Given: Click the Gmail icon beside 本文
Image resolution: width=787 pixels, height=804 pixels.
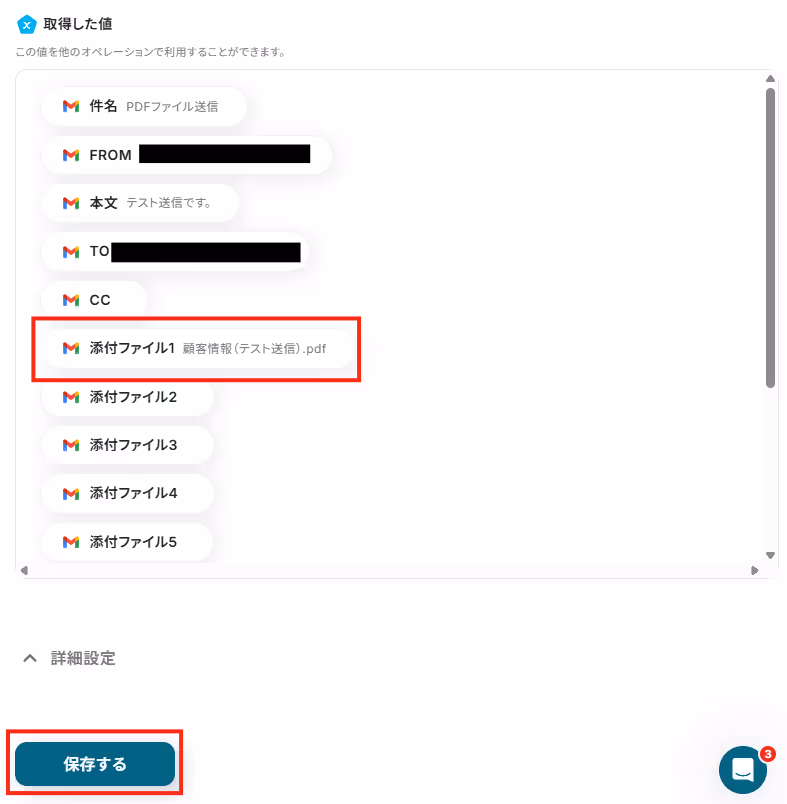Looking at the screenshot, I should point(71,203).
